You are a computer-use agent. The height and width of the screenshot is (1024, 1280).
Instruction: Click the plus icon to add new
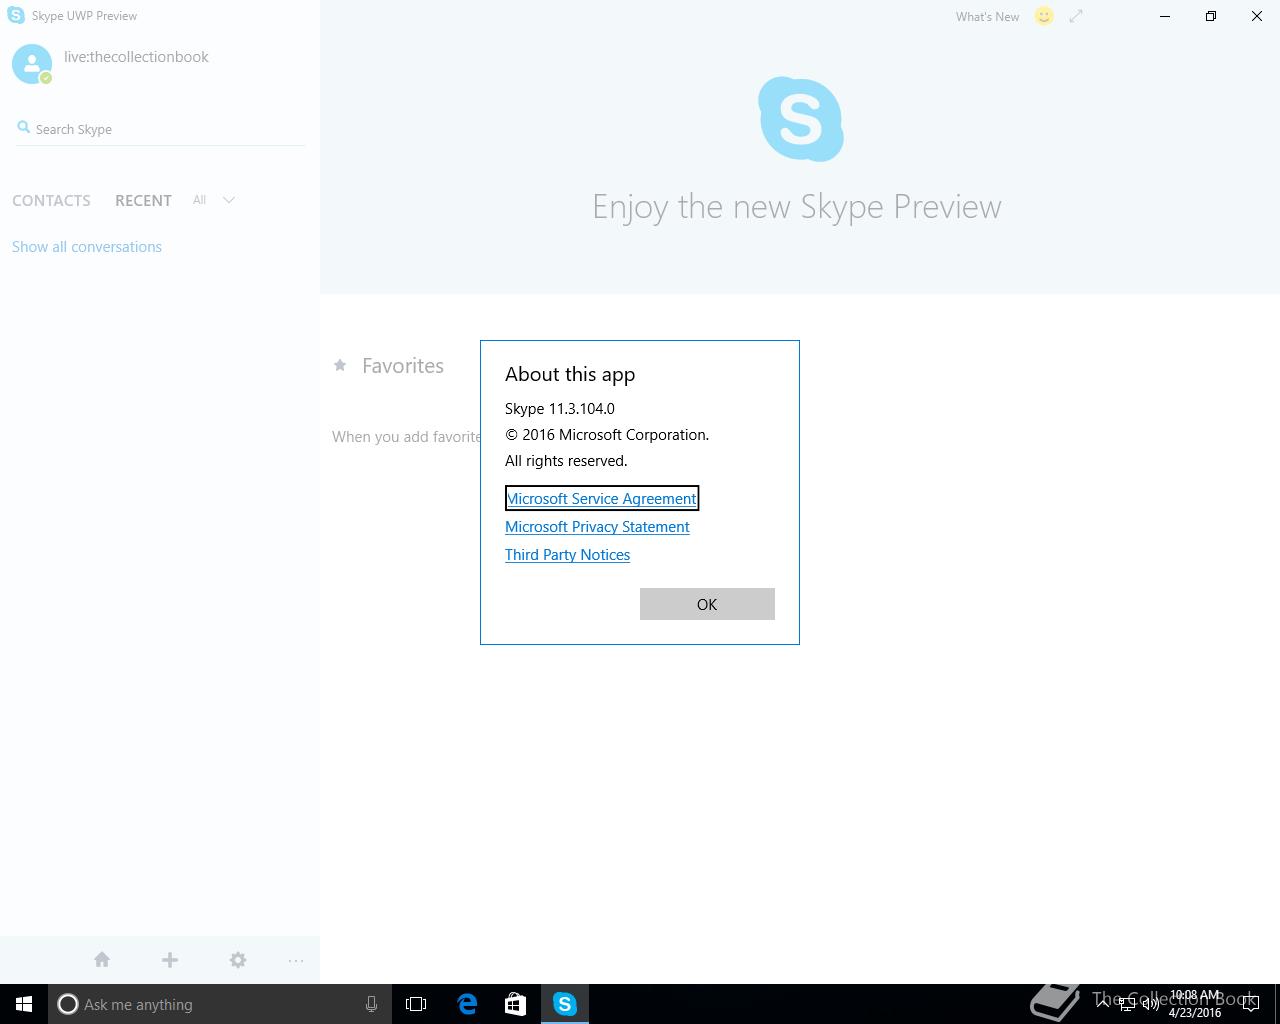click(170, 960)
